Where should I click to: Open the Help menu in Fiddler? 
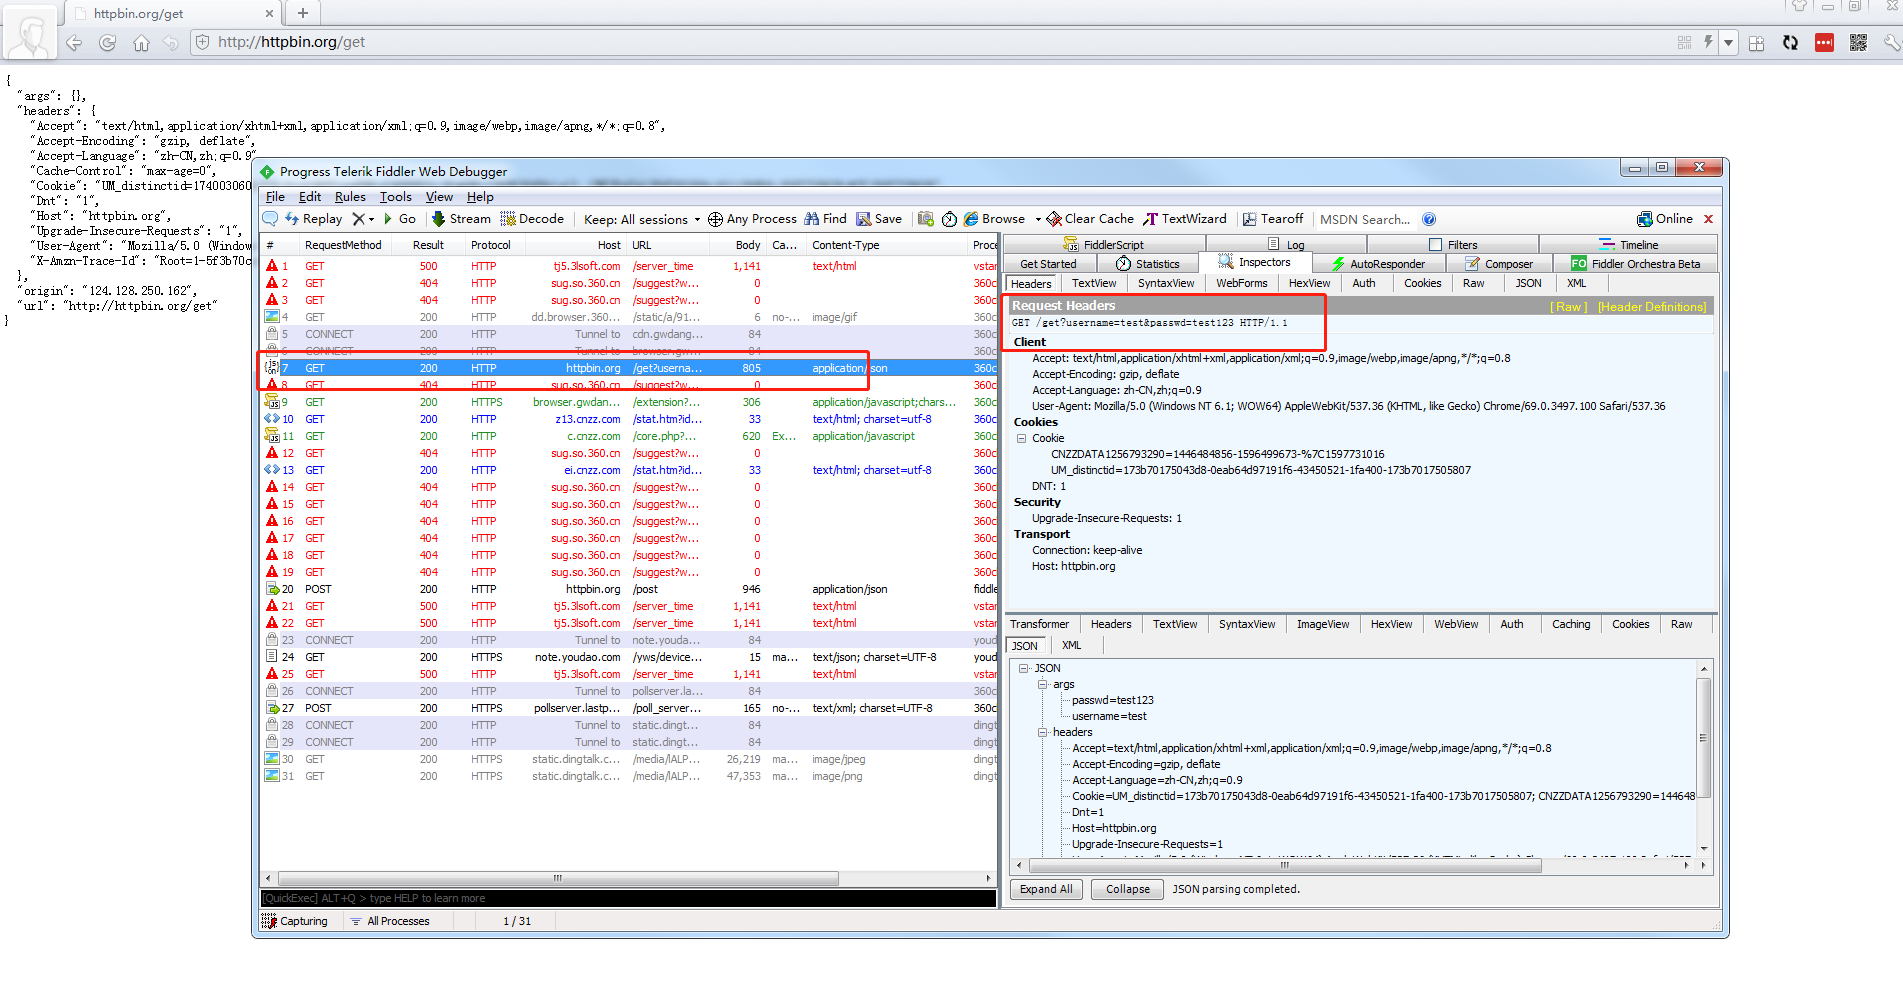click(x=480, y=197)
